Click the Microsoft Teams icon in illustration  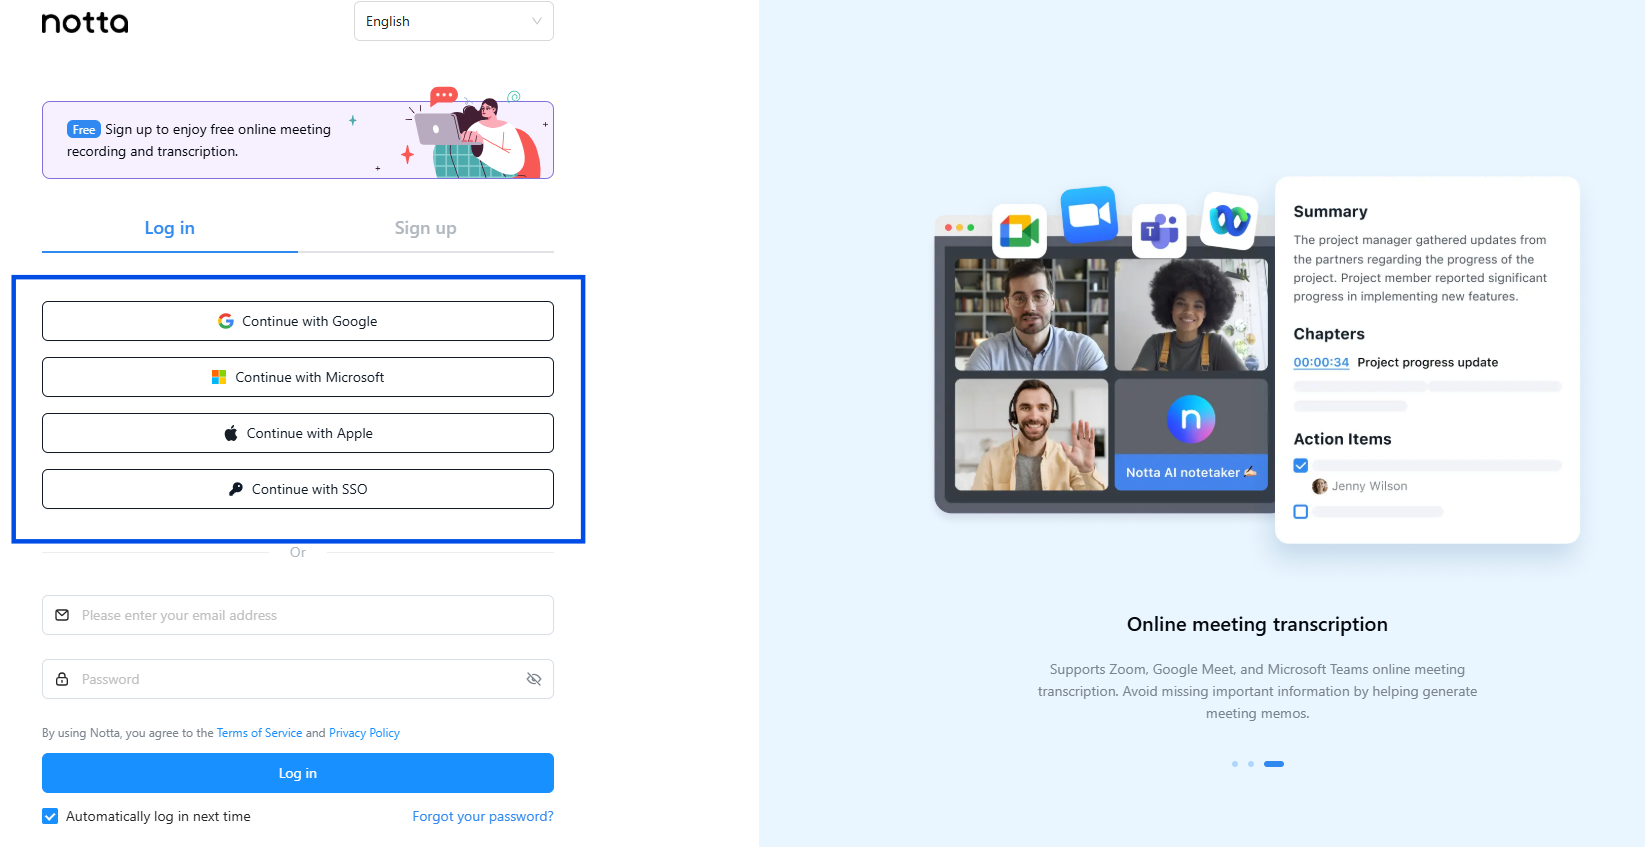coord(1159,231)
